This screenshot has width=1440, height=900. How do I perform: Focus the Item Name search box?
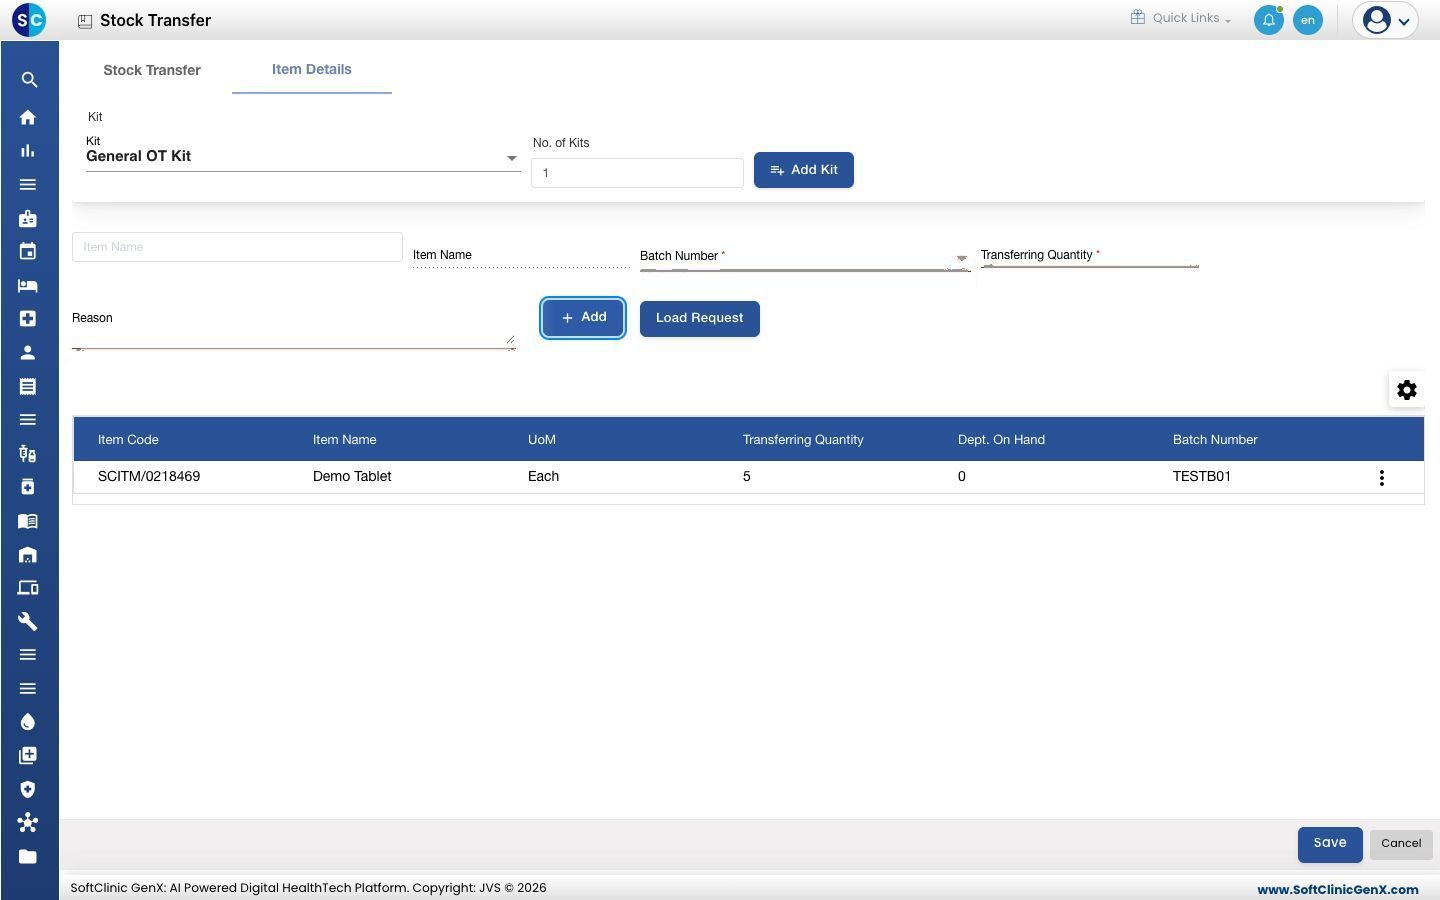(x=237, y=247)
